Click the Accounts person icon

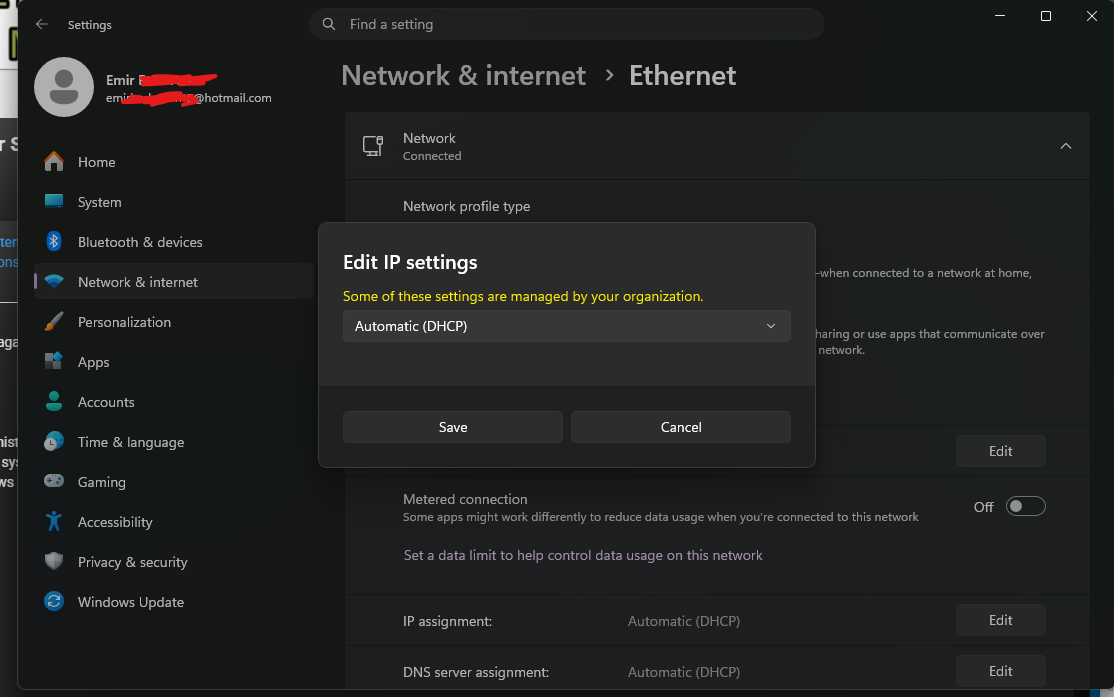54,401
